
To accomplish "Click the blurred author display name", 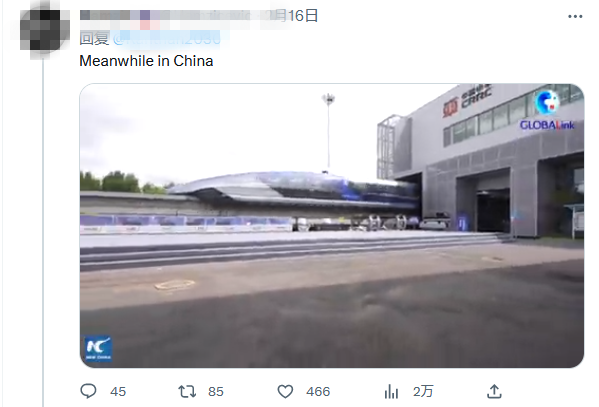I will click(x=176, y=16).
